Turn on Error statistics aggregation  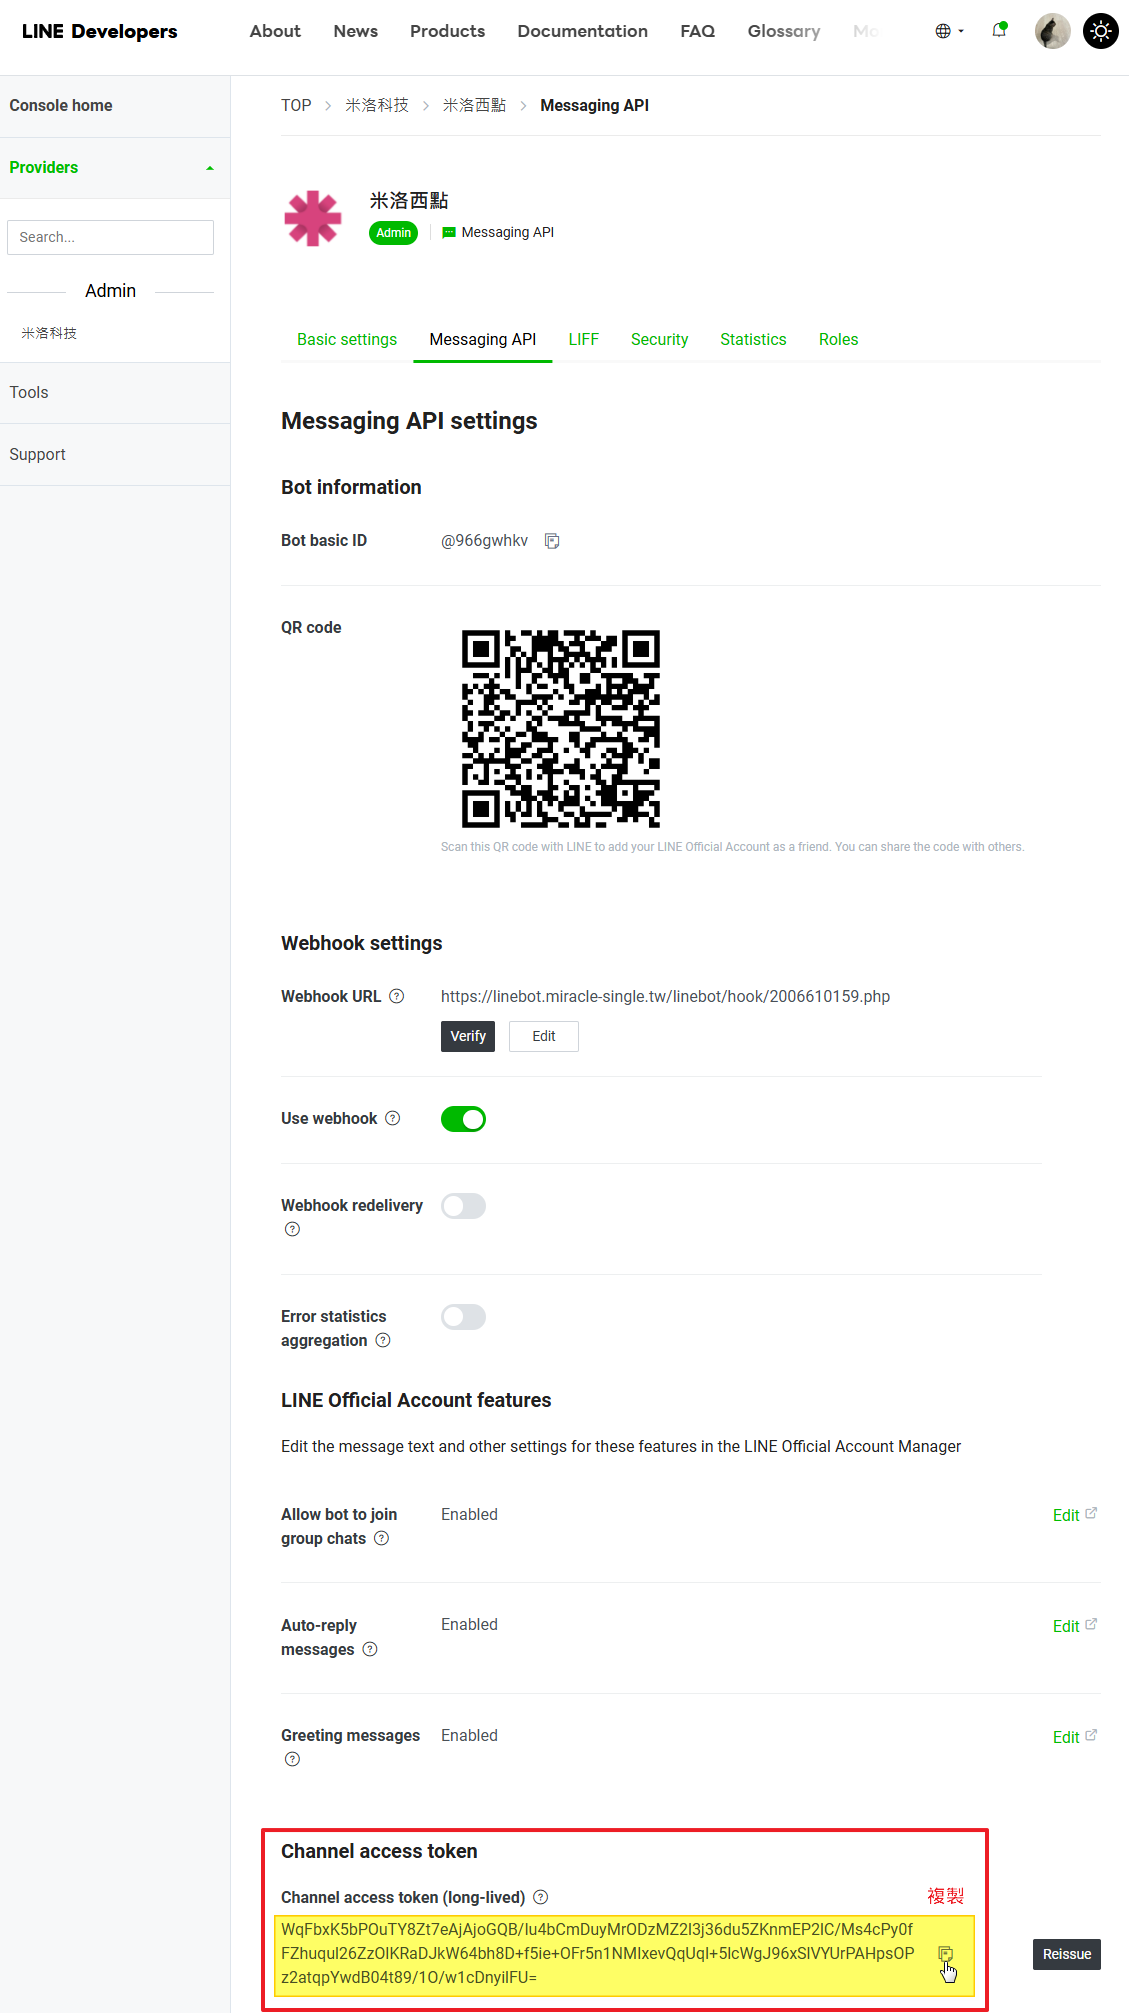[x=463, y=1317]
